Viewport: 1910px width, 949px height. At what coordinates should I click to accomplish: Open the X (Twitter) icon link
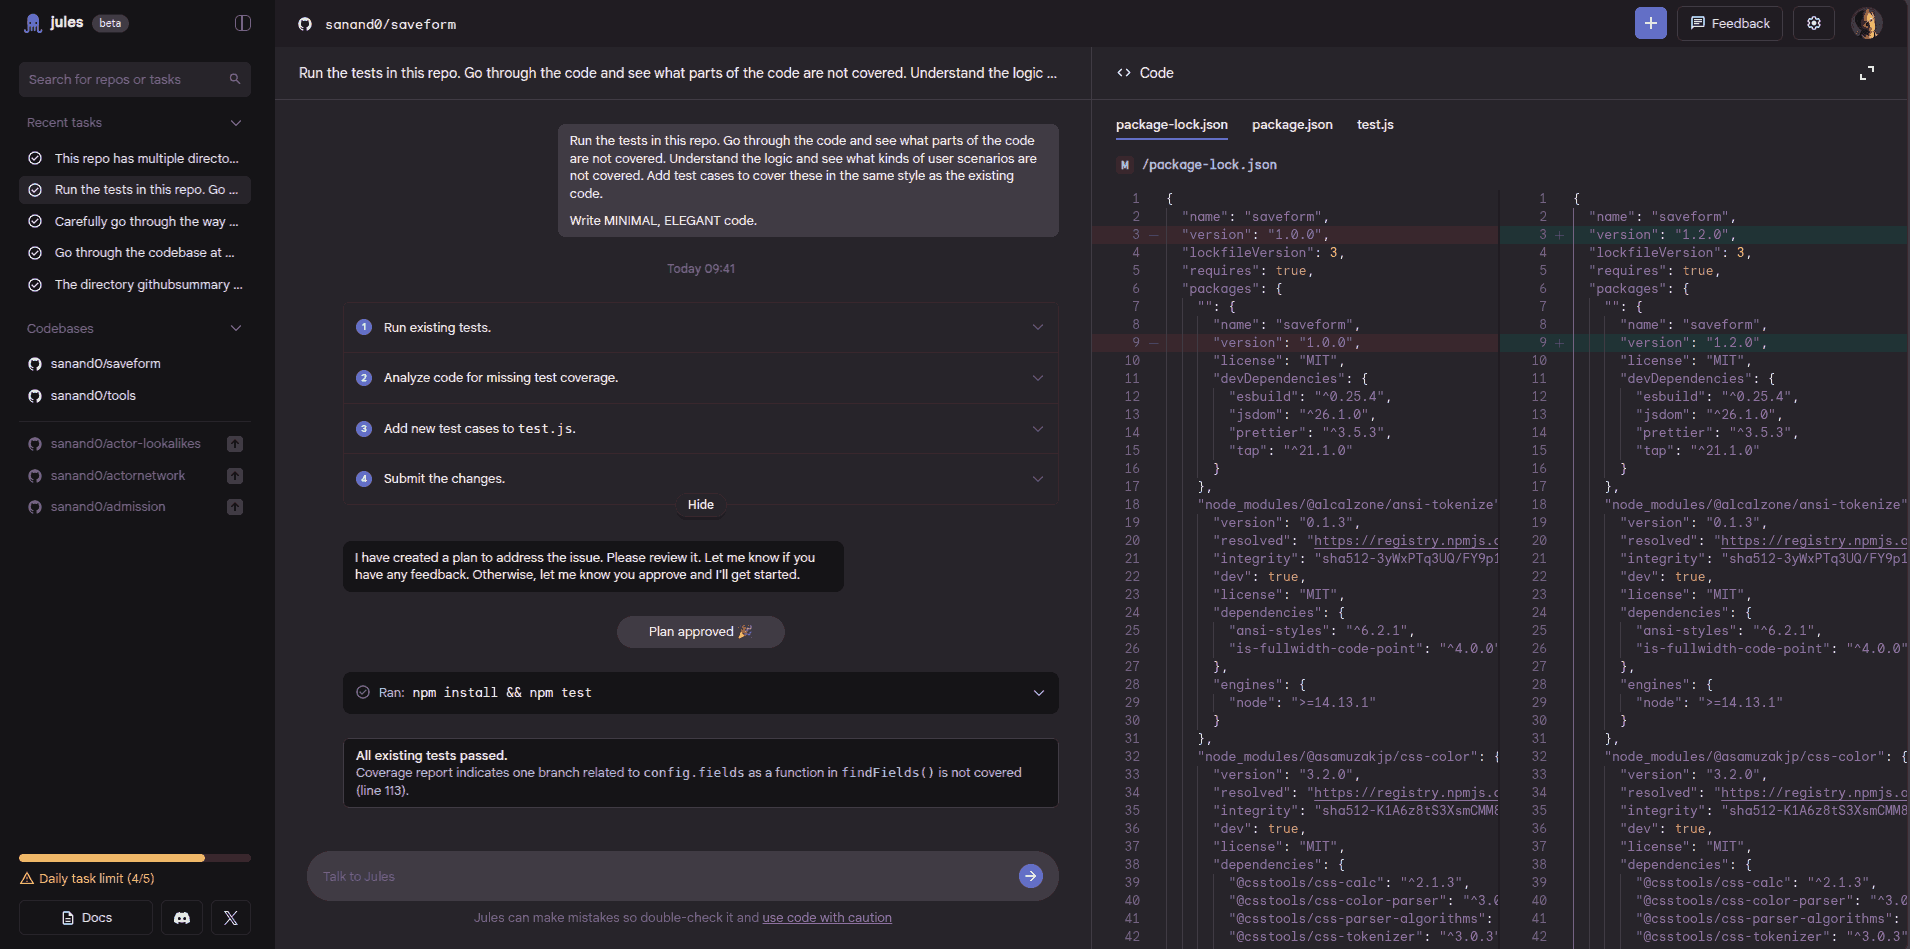[x=231, y=917]
